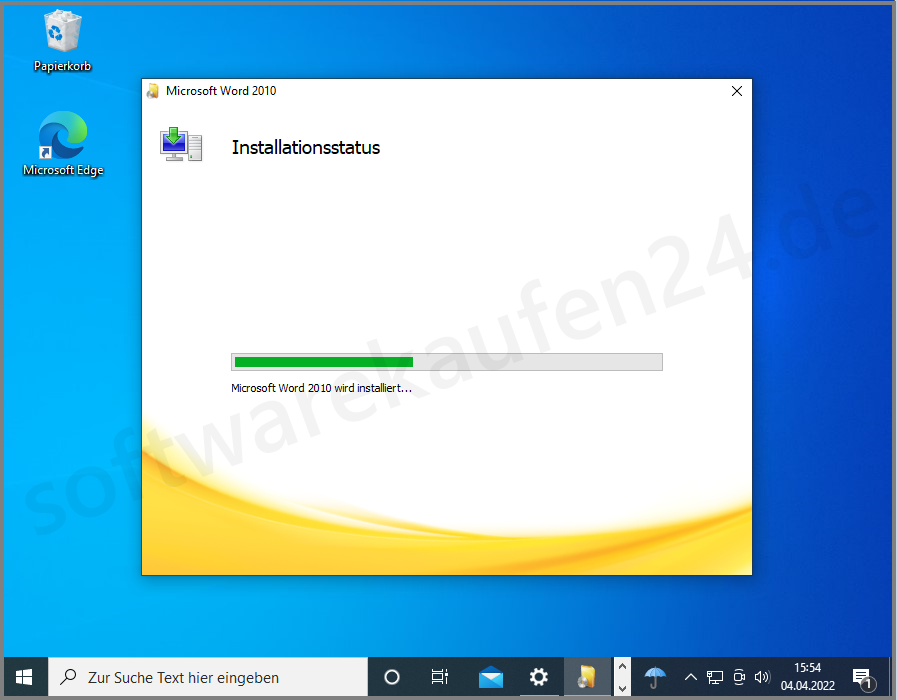The height and width of the screenshot is (700, 897).
Task: Click the Office setup icon in the title bar
Action: [x=153, y=91]
